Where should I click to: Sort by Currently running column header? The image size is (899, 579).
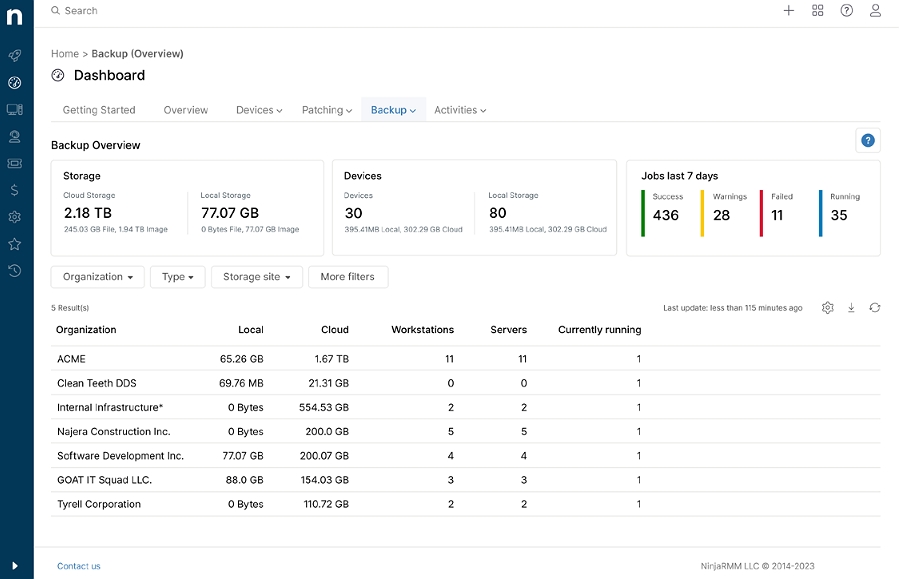pos(600,330)
